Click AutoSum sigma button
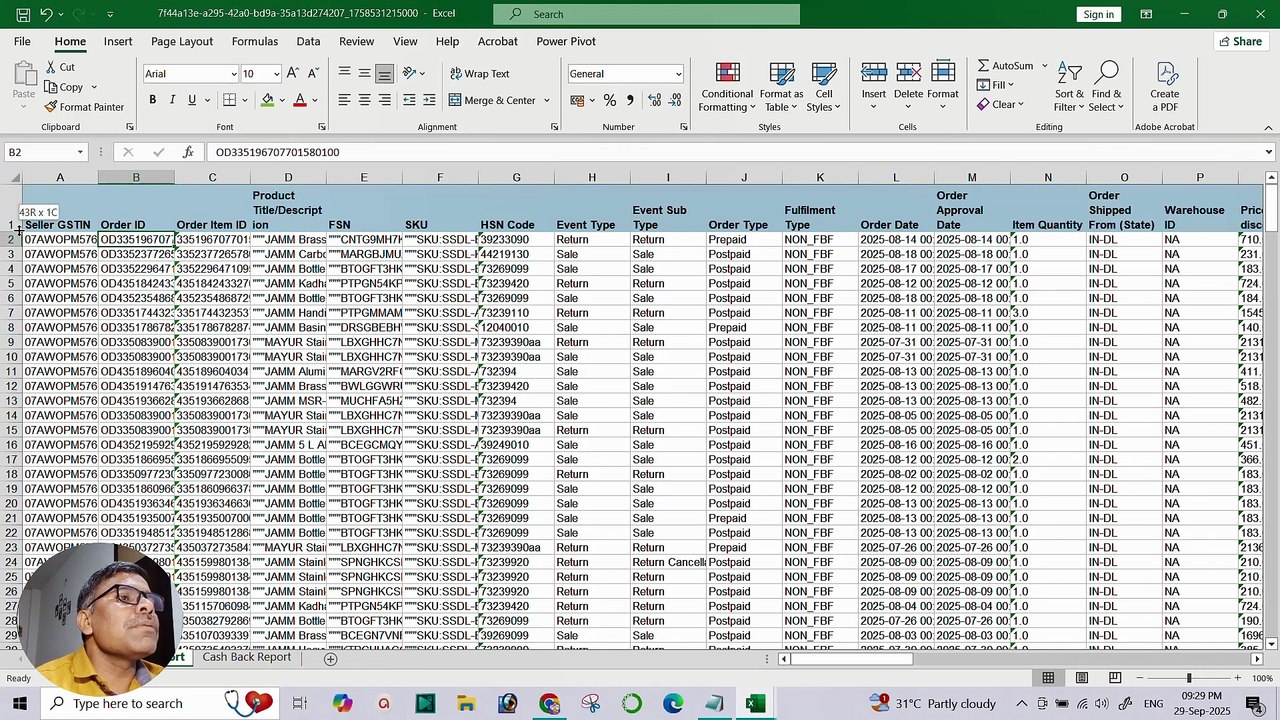Viewport: 1280px width, 720px height. [x=1005, y=66]
